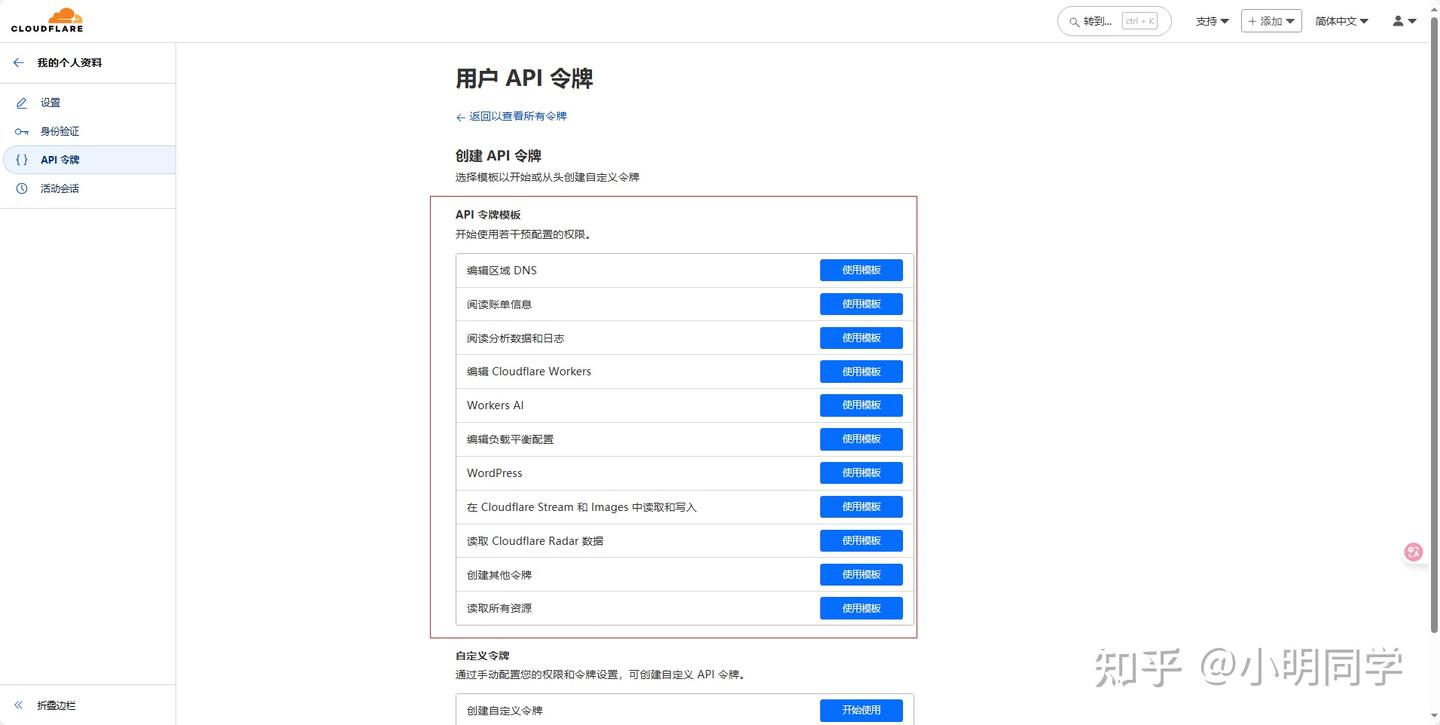Click the 阅读账单信息 row text
Image resolution: width=1440 pixels, height=725 pixels.
click(499, 304)
